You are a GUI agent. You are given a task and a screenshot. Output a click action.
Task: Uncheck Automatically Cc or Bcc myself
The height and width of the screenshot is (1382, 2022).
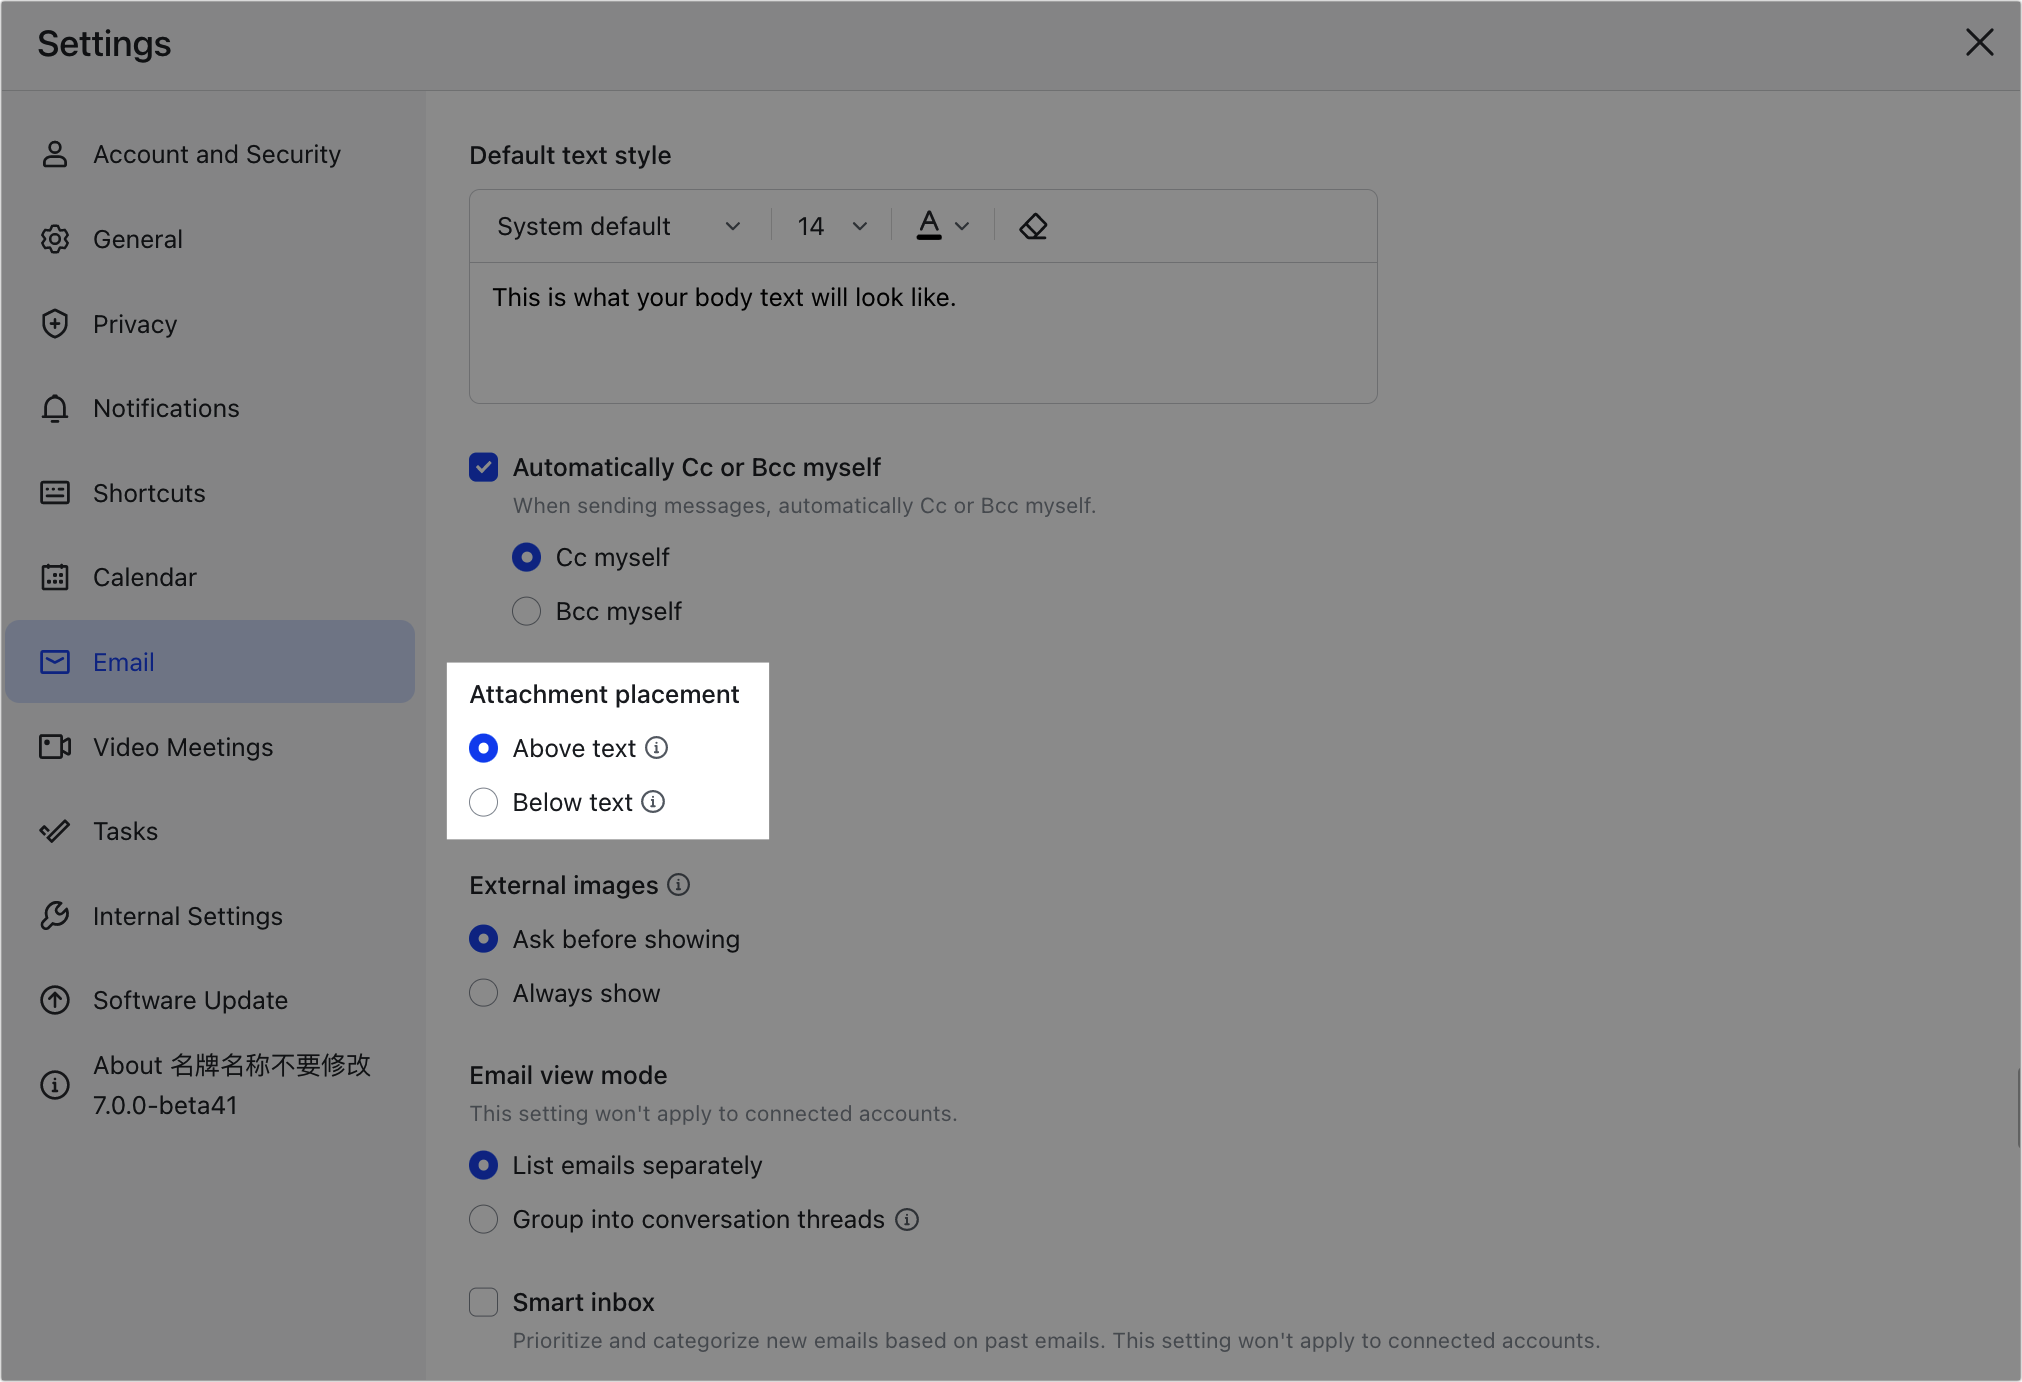pos(483,467)
